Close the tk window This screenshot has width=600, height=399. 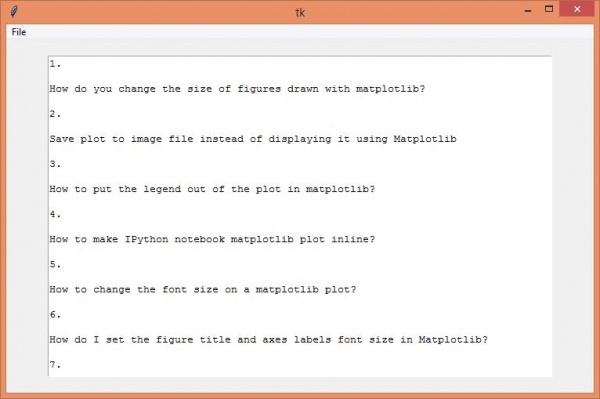tap(577, 9)
